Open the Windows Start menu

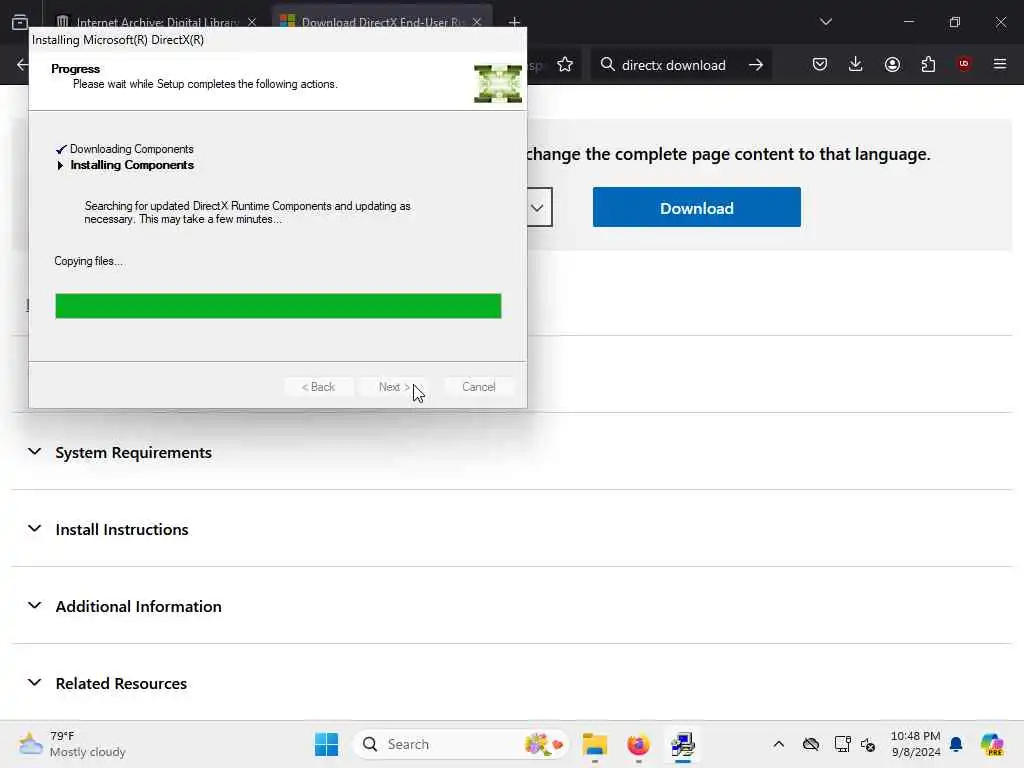pos(327,744)
